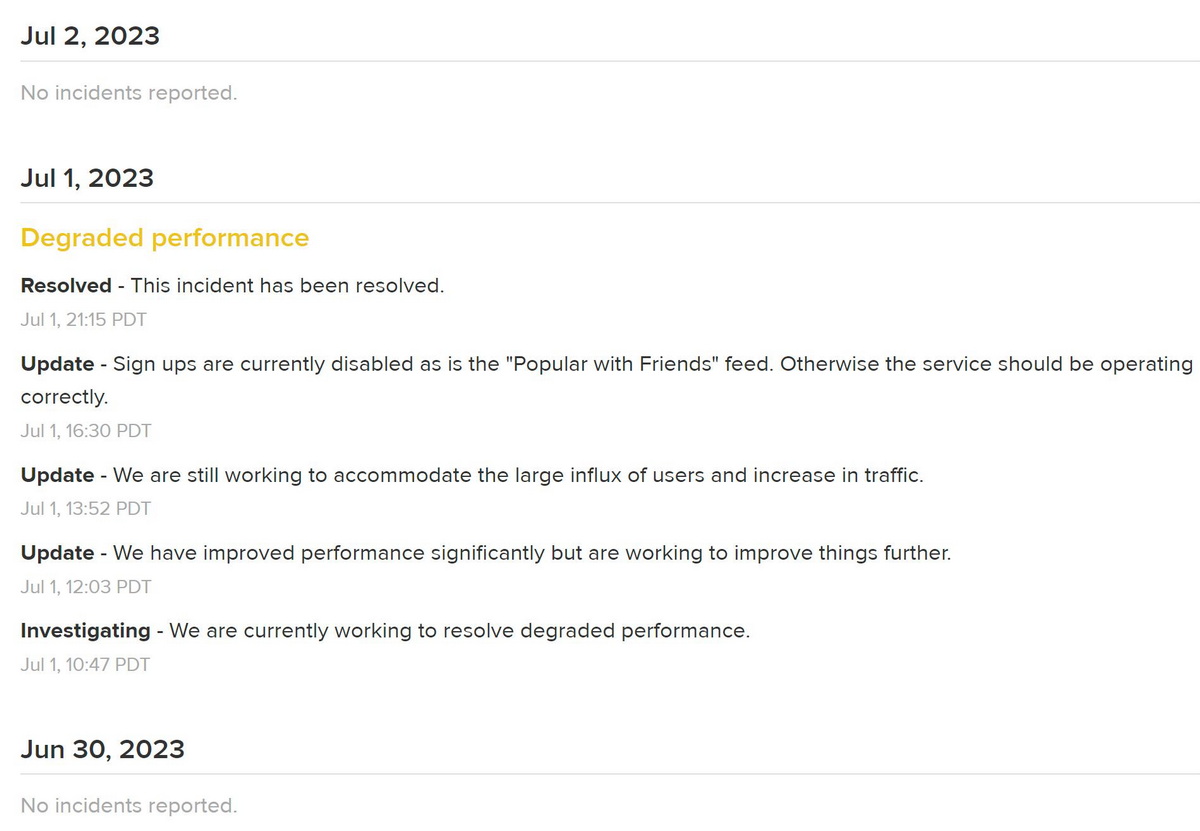The width and height of the screenshot is (1200, 831).
Task: Click the "Jul 1, 13:52 PDT" timestamp
Action: [85, 509]
